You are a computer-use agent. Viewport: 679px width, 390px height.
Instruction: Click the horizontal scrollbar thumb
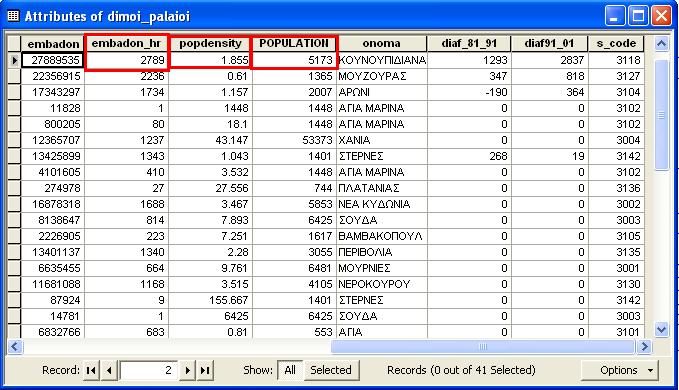click(x=483, y=347)
